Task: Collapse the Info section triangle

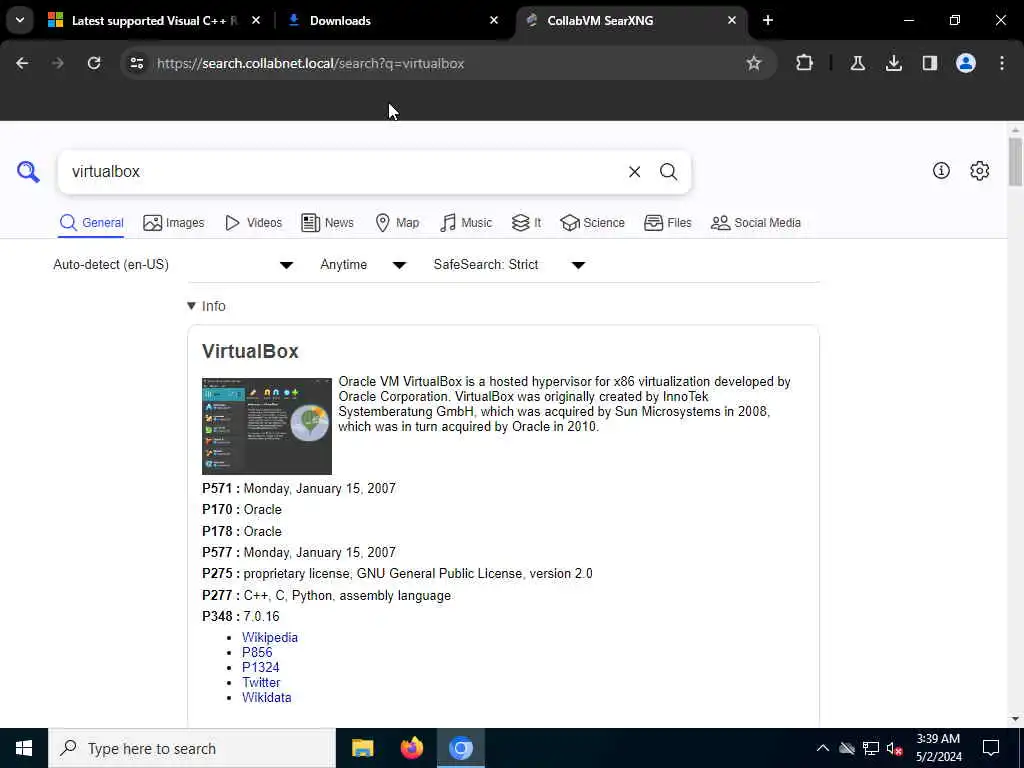Action: (191, 306)
